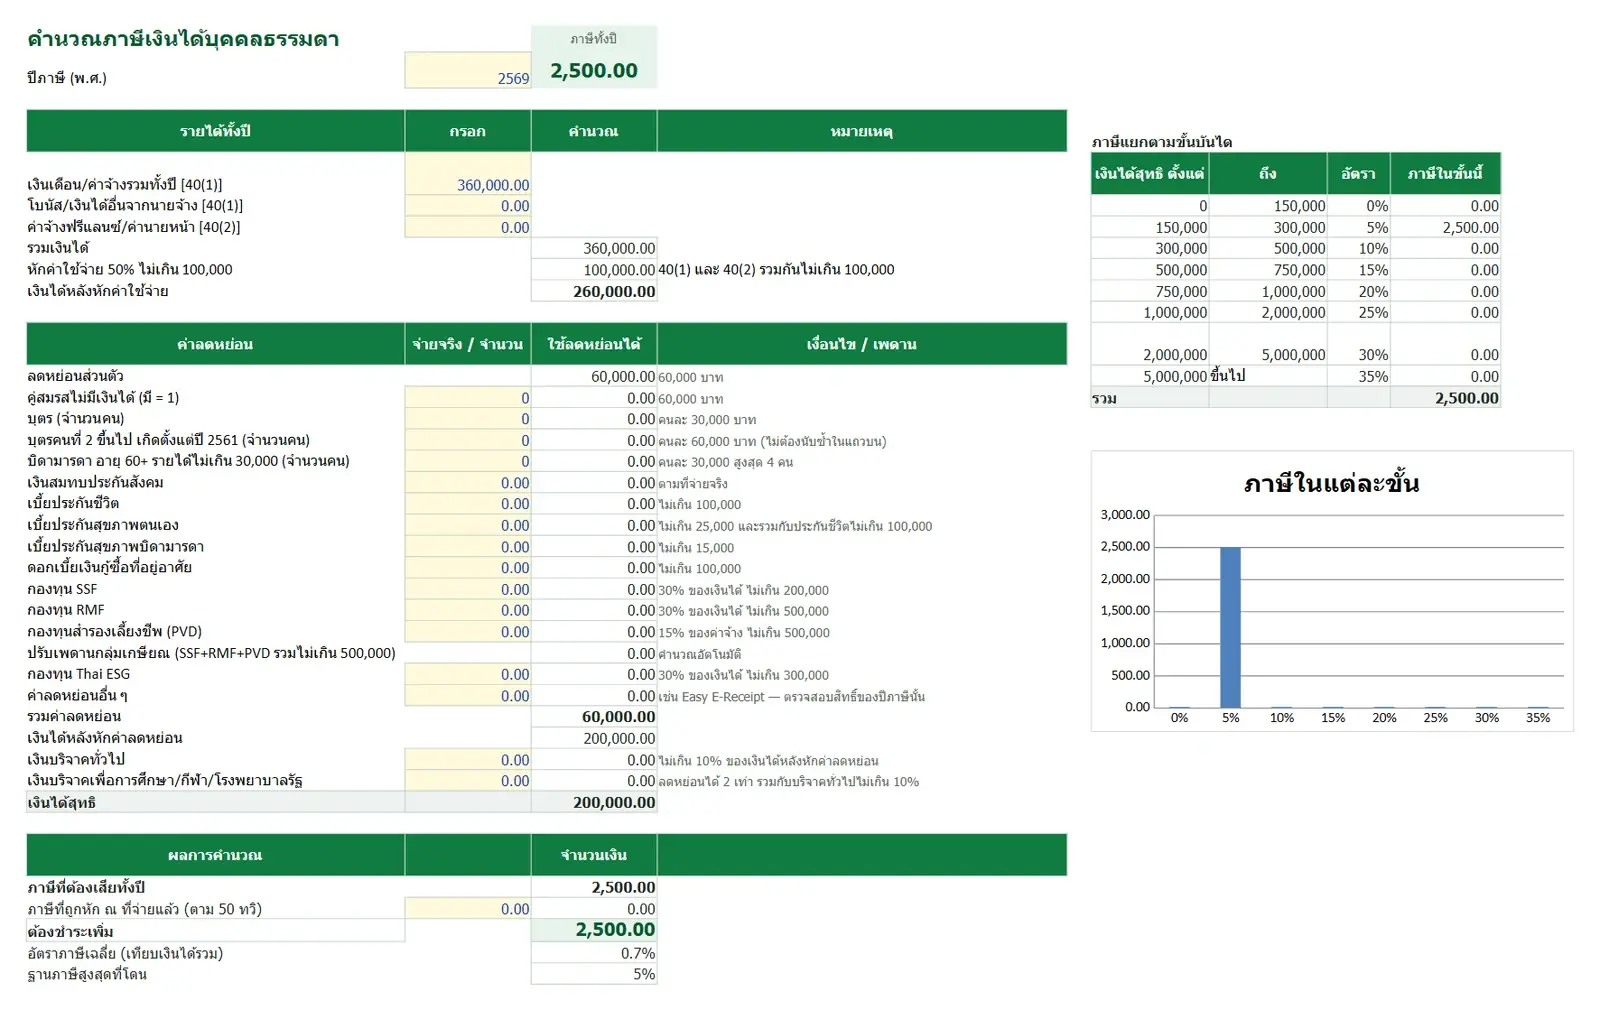Select the withholding tax paid input cell
Screen dimensions: 1600x1010
pyautogui.click(x=468, y=909)
